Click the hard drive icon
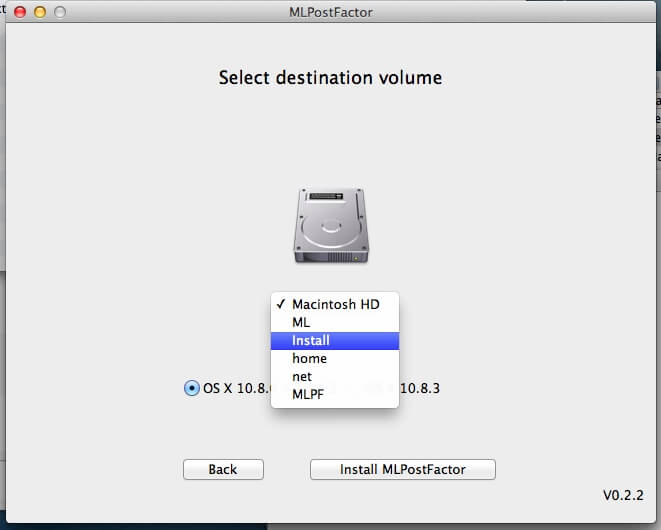The height and width of the screenshot is (530, 661). pos(331,226)
